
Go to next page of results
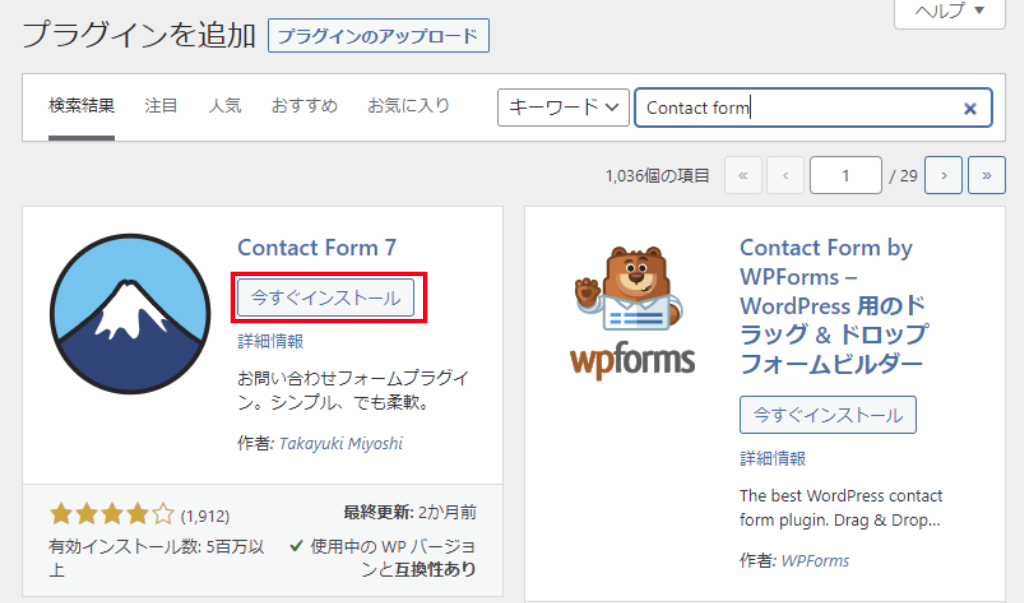(943, 175)
